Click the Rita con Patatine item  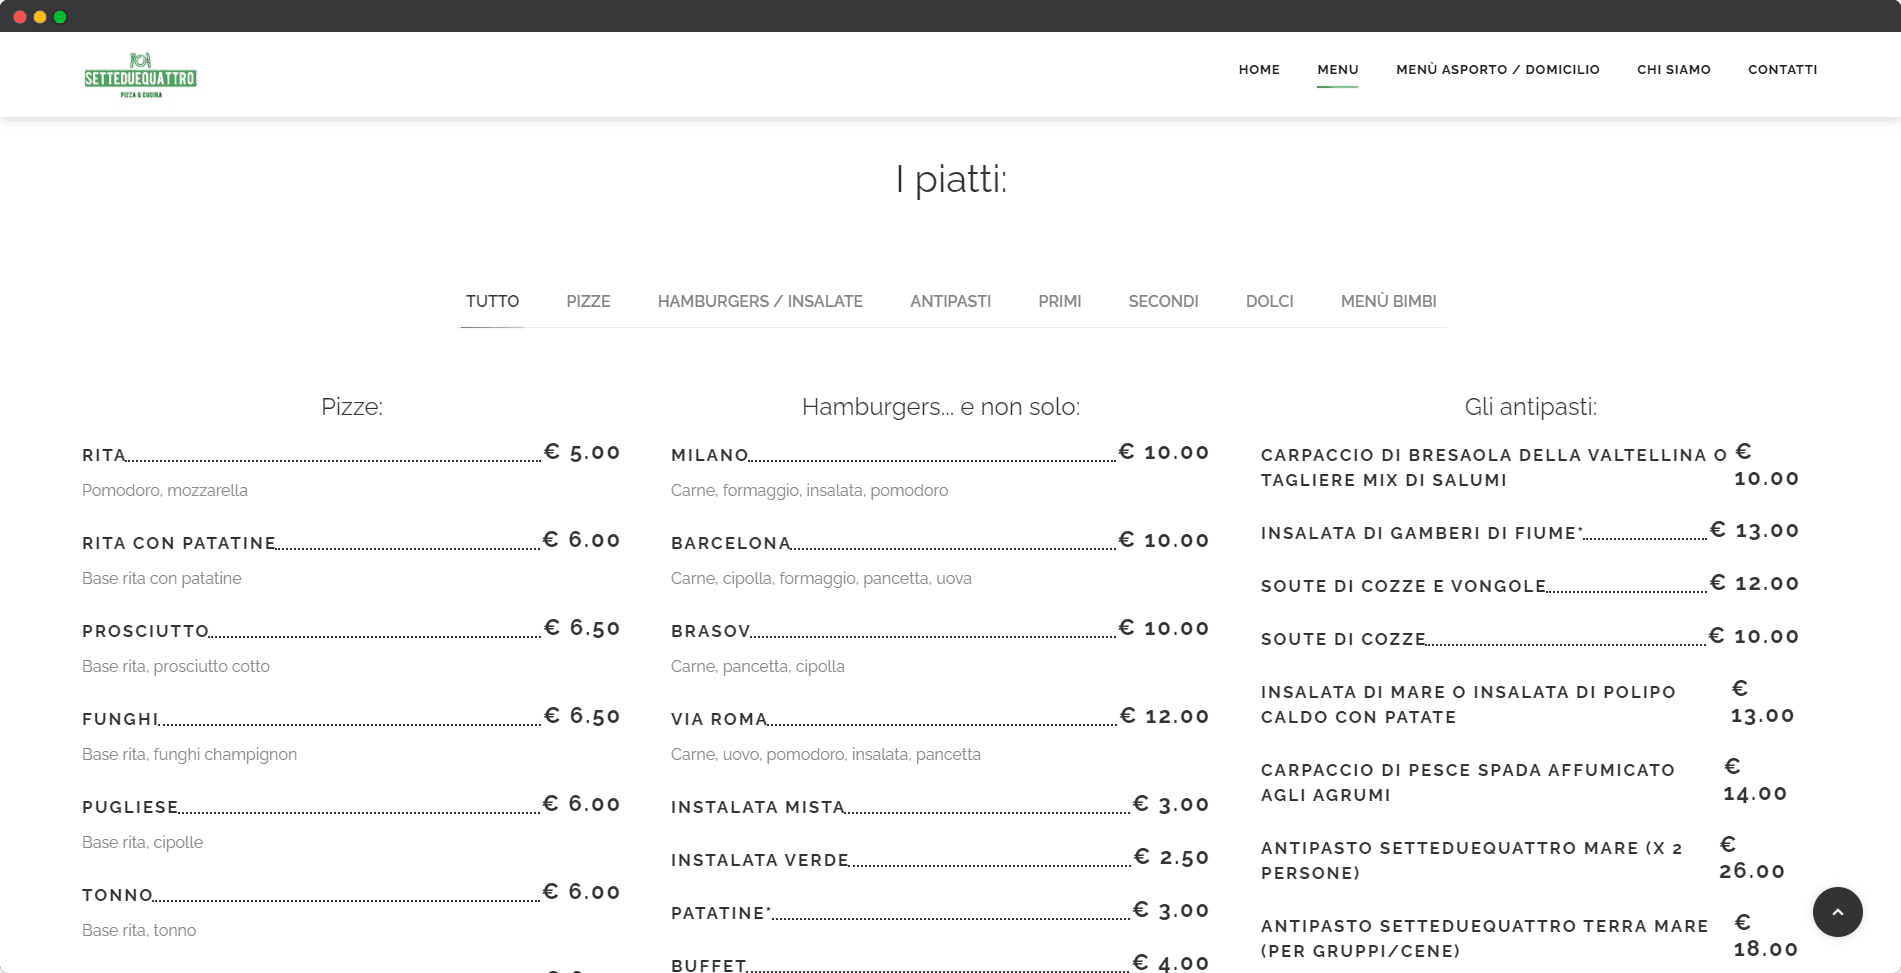[179, 543]
